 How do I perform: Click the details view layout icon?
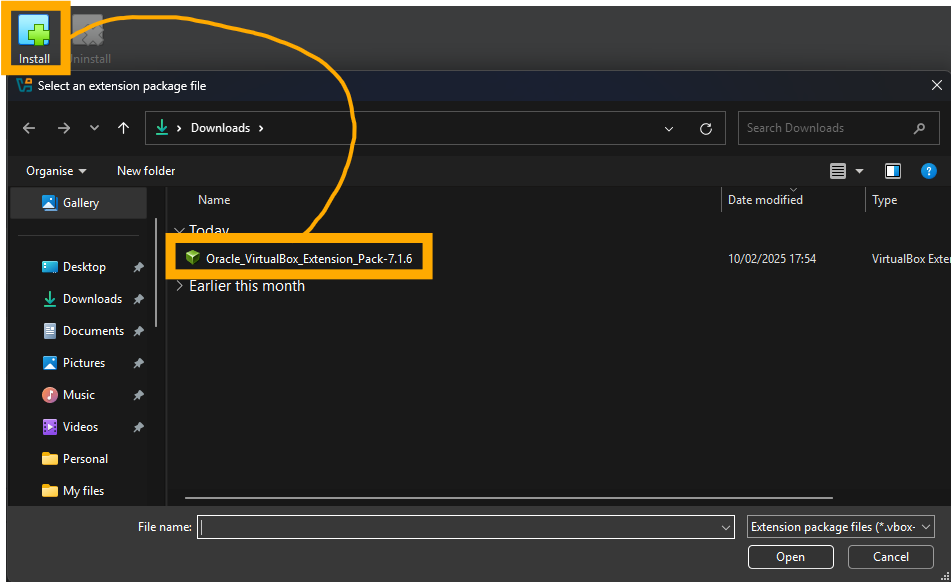[x=837, y=171]
